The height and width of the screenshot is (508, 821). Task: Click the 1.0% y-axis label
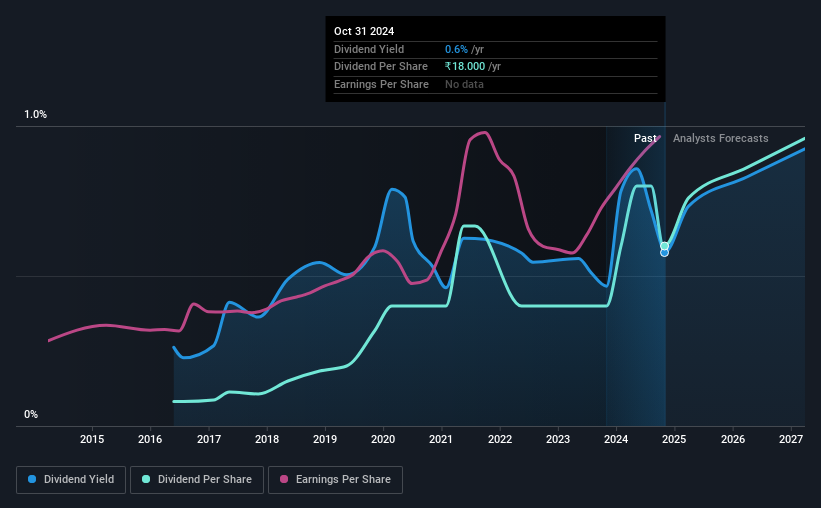click(x=36, y=115)
